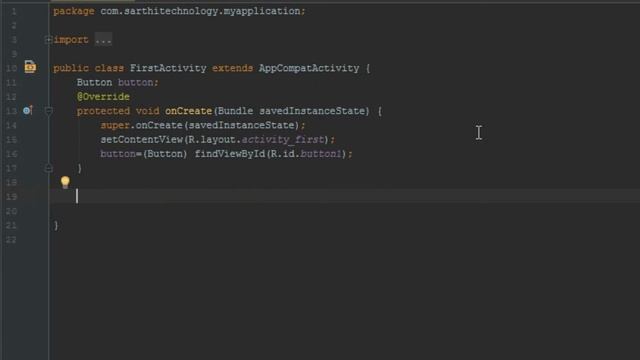Viewport: 640px width, 360px height.
Task: Click the super keyword
Action: point(115,125)
